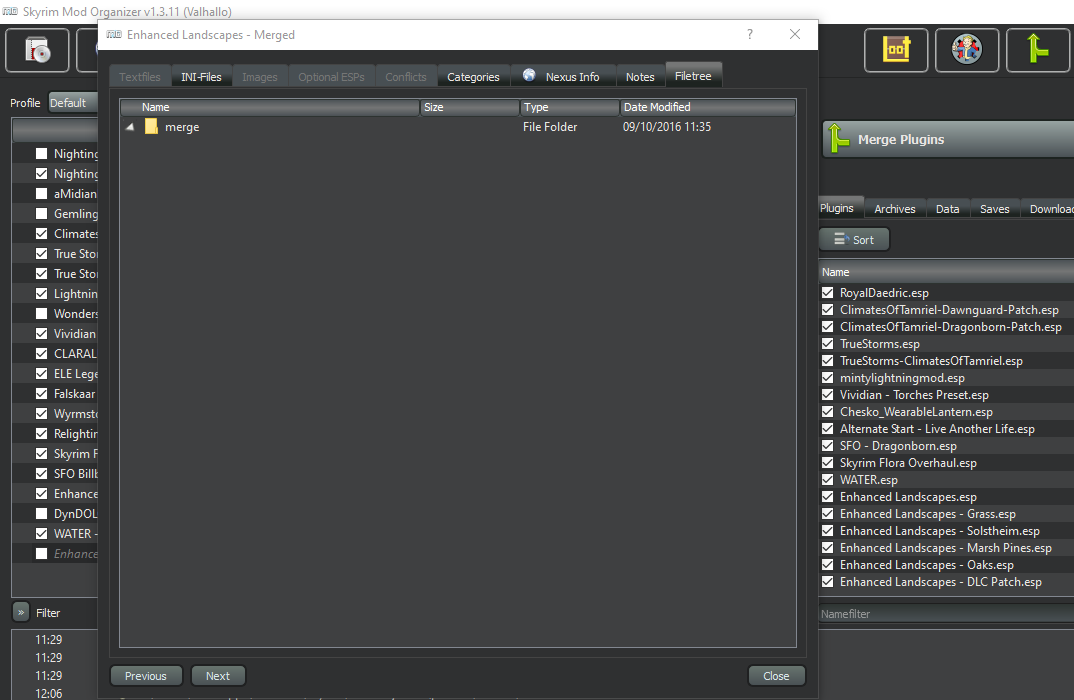Click the Next button
The width and height of the screenshot is (1074, 700).
[x=218, y=675]
